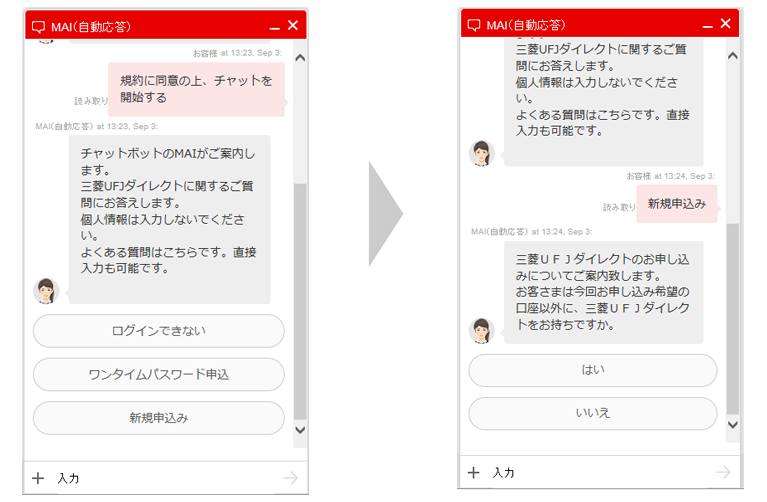
Task: Click scroll down arrow in left chat window
Action: [x=300, y=430]
